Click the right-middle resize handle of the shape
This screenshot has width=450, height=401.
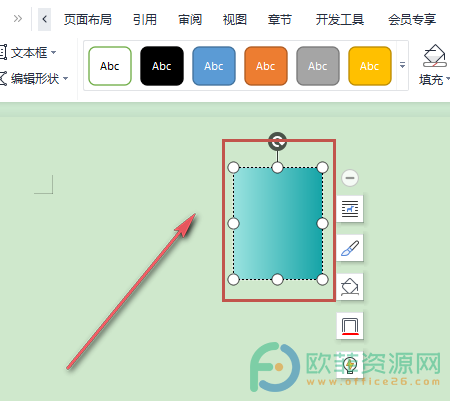[322, 223]
